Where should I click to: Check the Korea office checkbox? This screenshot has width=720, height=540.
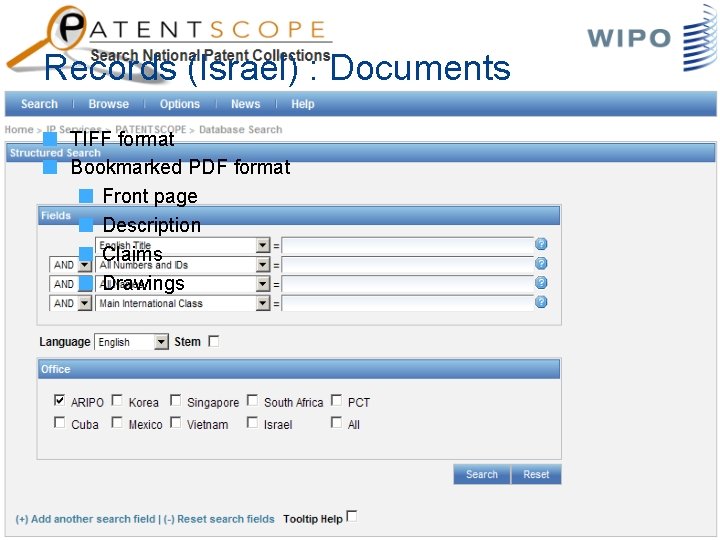117,400
